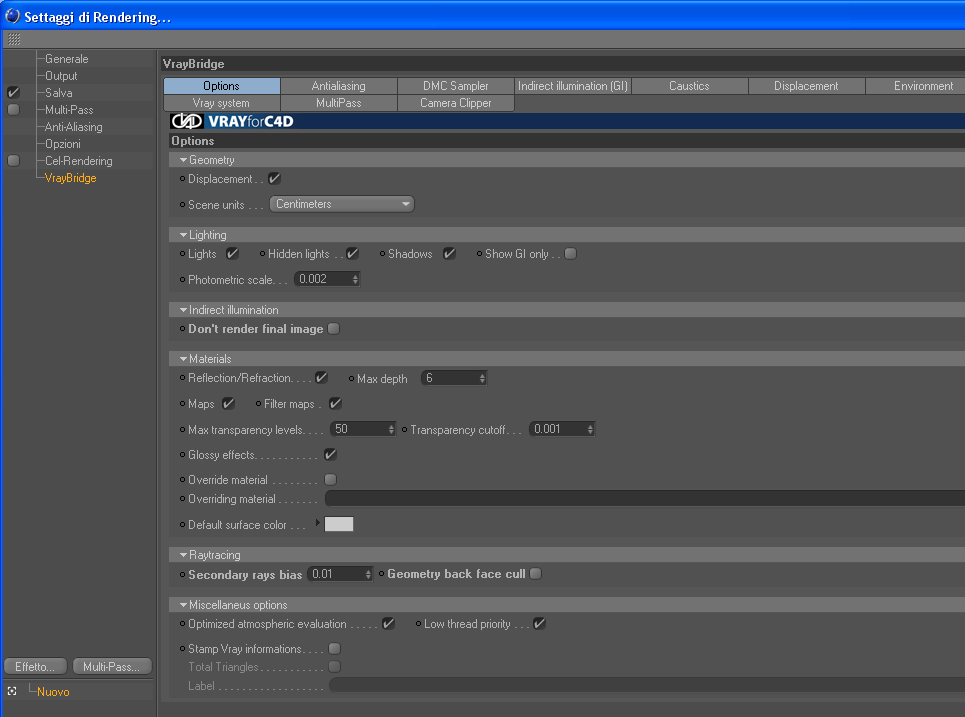The width and height of the screenshot is (965, 717).
Task: Select Generale in the settings tree
Action: coord(66,59)
